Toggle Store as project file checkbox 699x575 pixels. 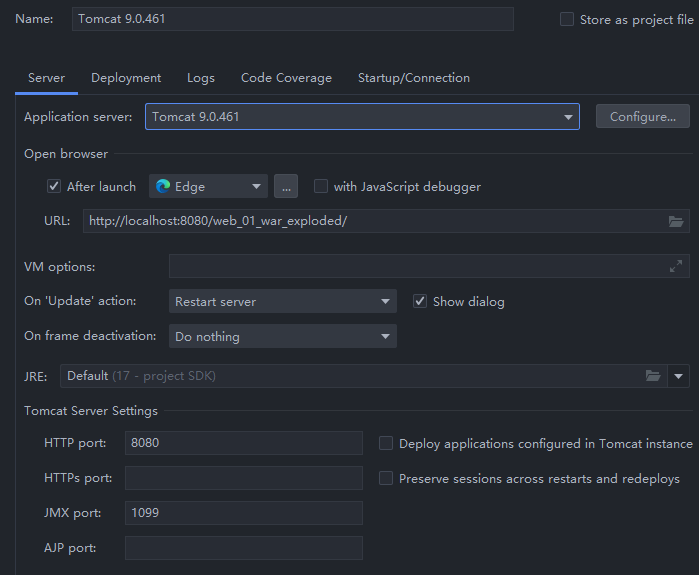click(567, 20)
